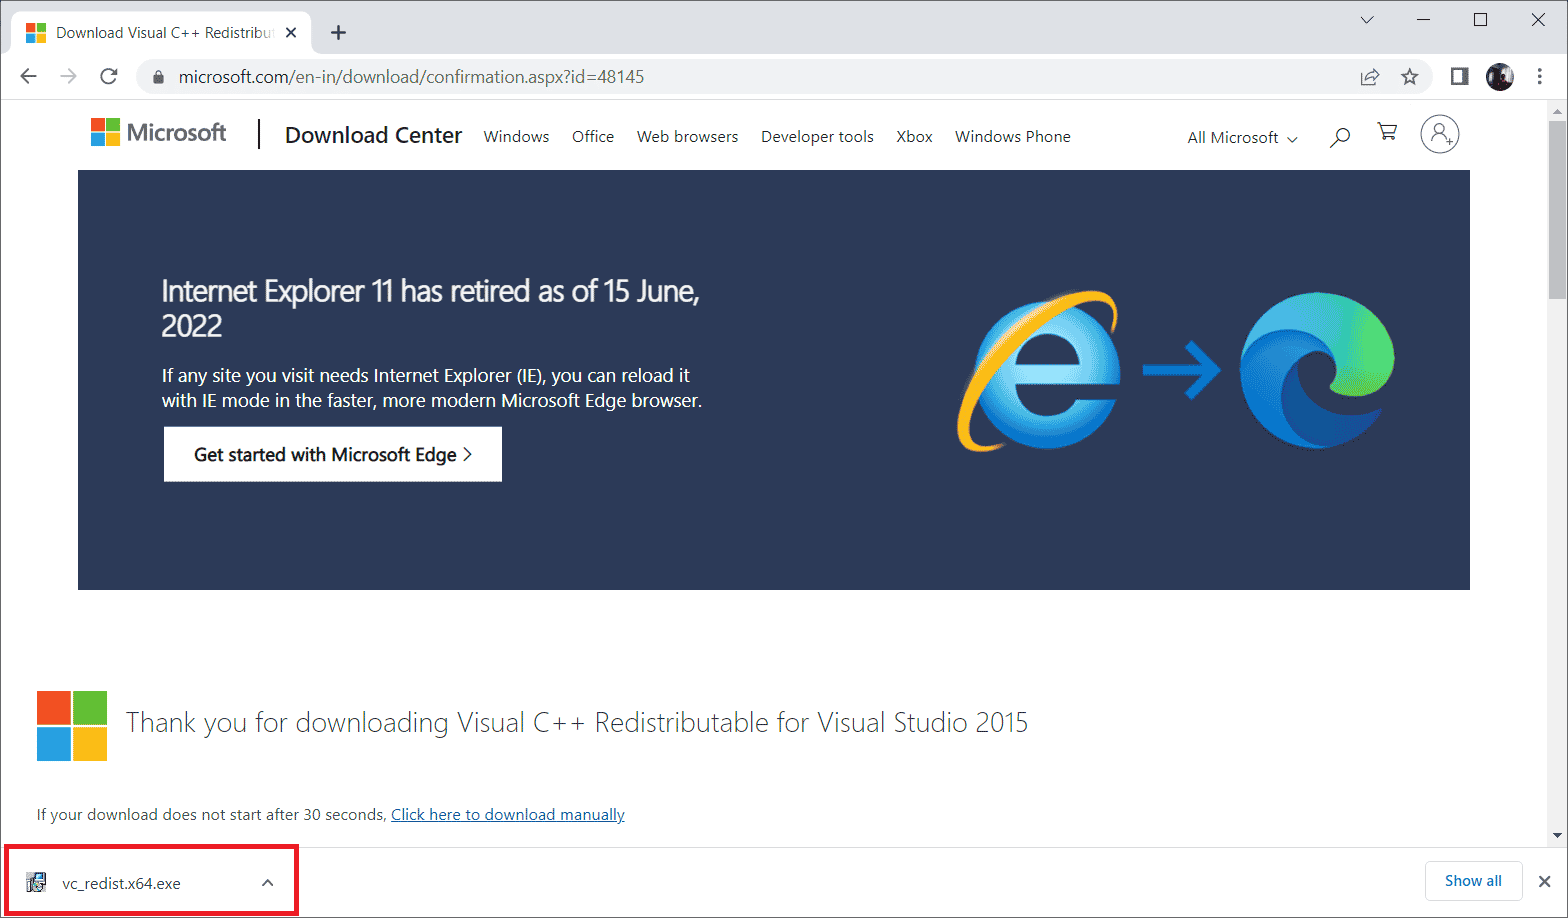Click Get started with Microsoft Edge
1568x918 pixels.
pos(333,454)
